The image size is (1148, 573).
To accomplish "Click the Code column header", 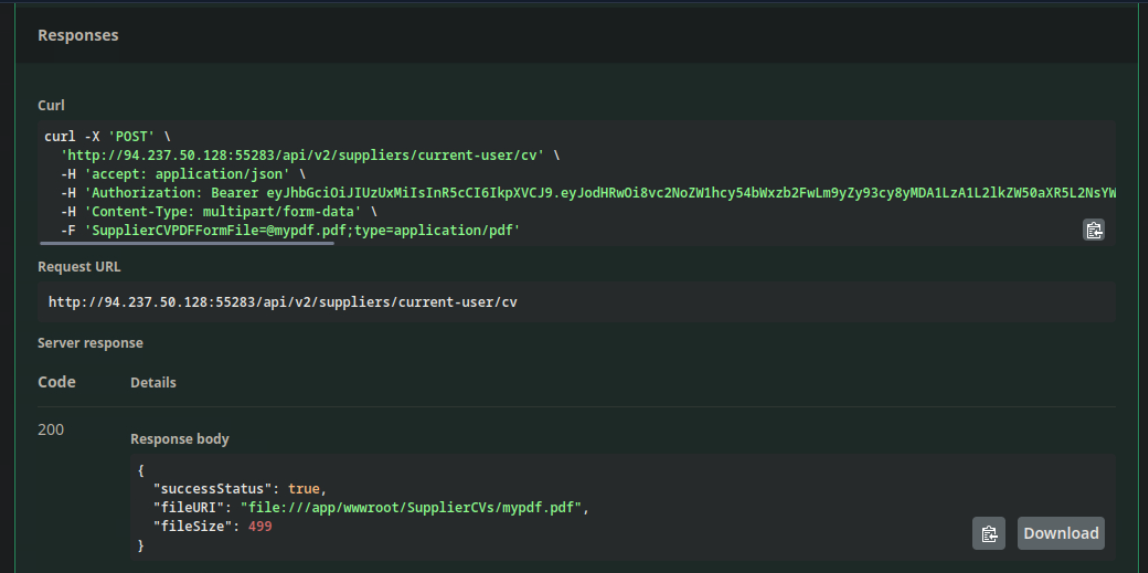I will coord(57,382).
